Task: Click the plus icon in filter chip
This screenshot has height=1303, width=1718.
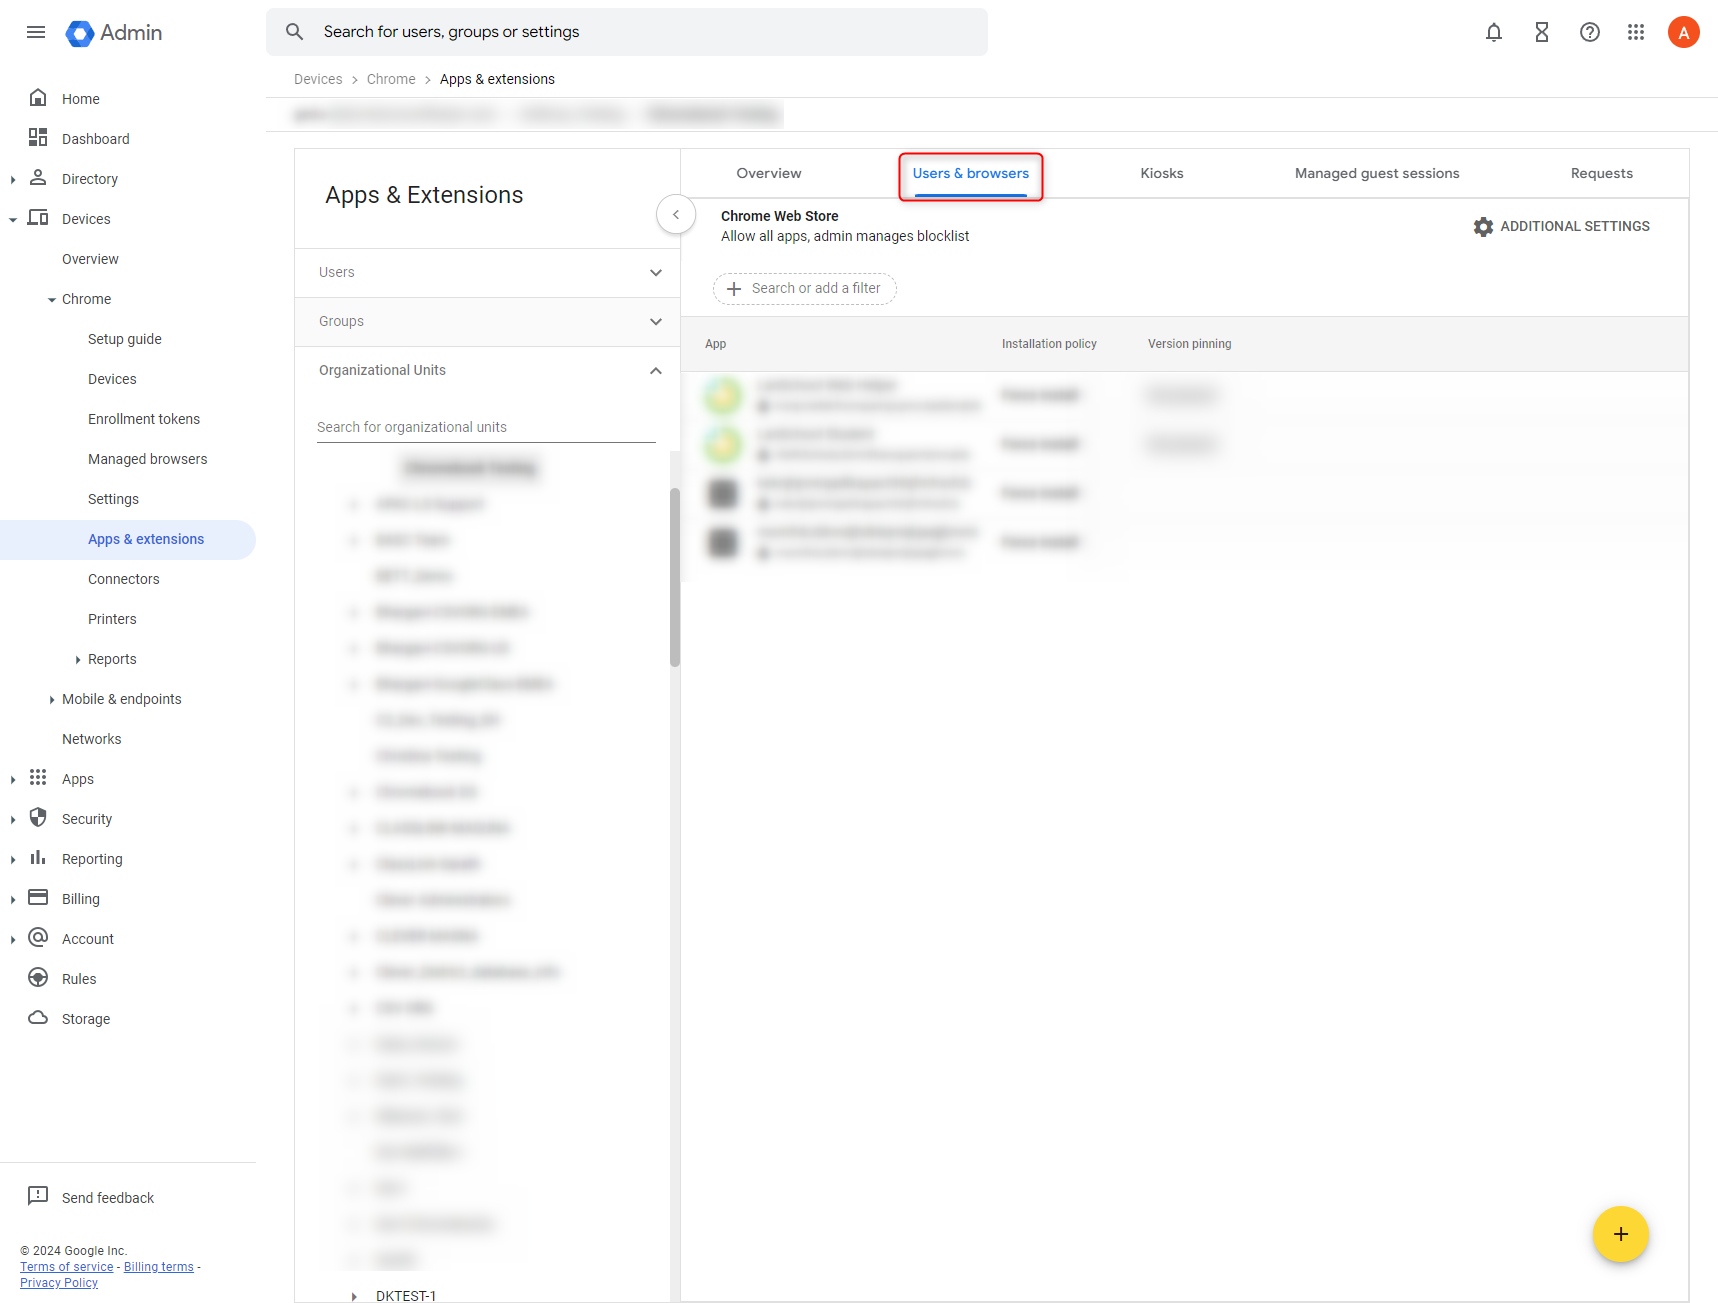Action: 734,289
